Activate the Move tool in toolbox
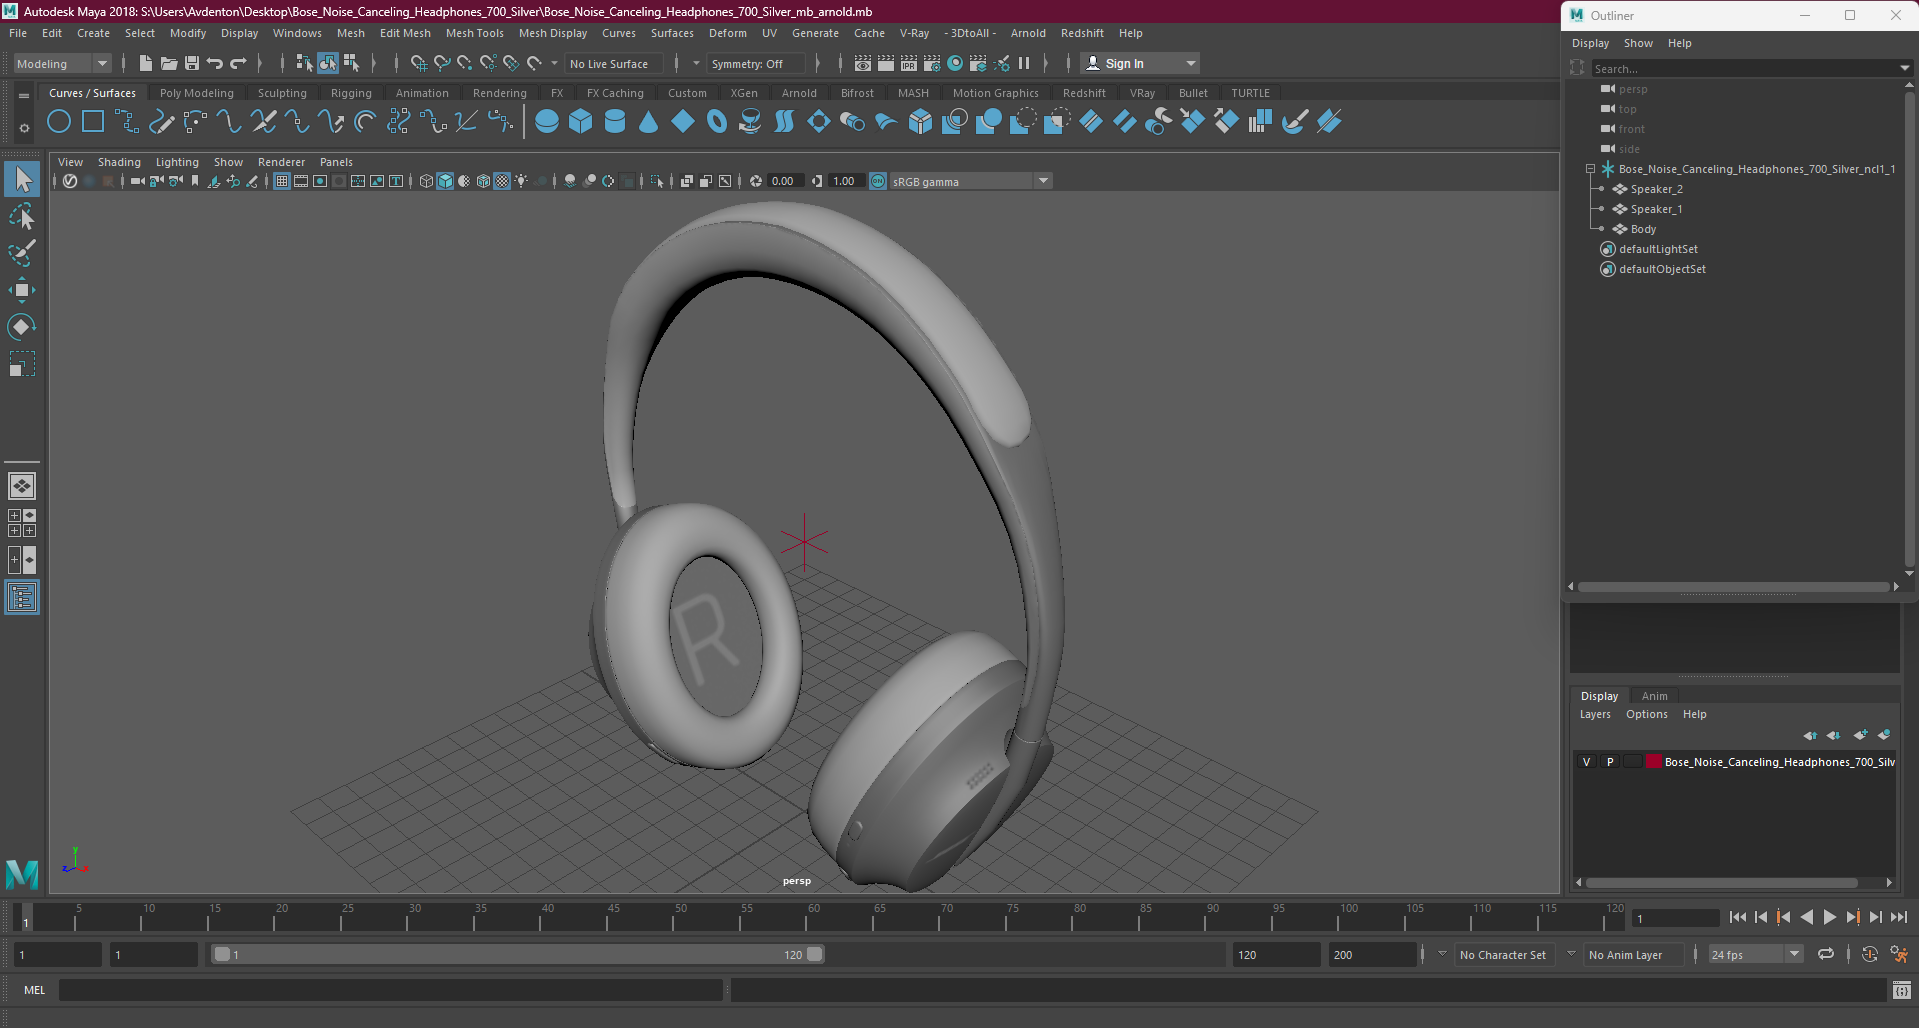This screenshot has width=1919, height=1028. (22, 290)
